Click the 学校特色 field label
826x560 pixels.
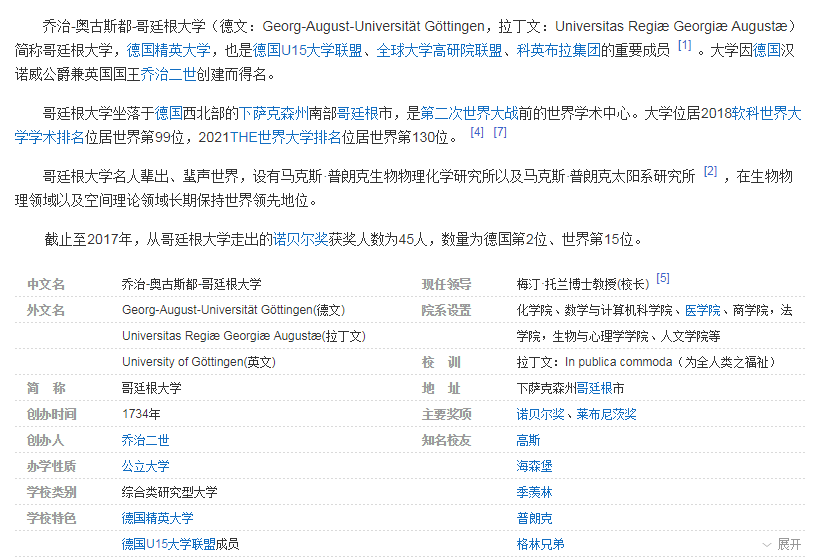coord(52,518)
